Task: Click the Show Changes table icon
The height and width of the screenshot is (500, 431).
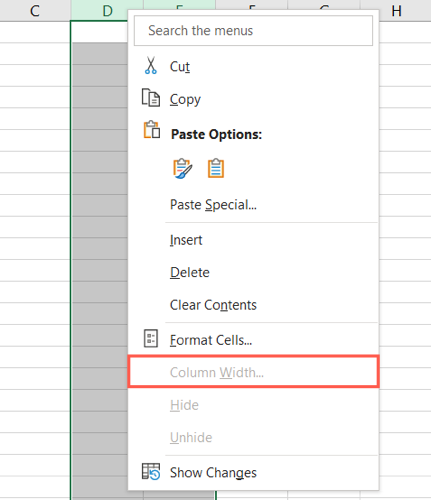Action: click(x=151, y=471)
